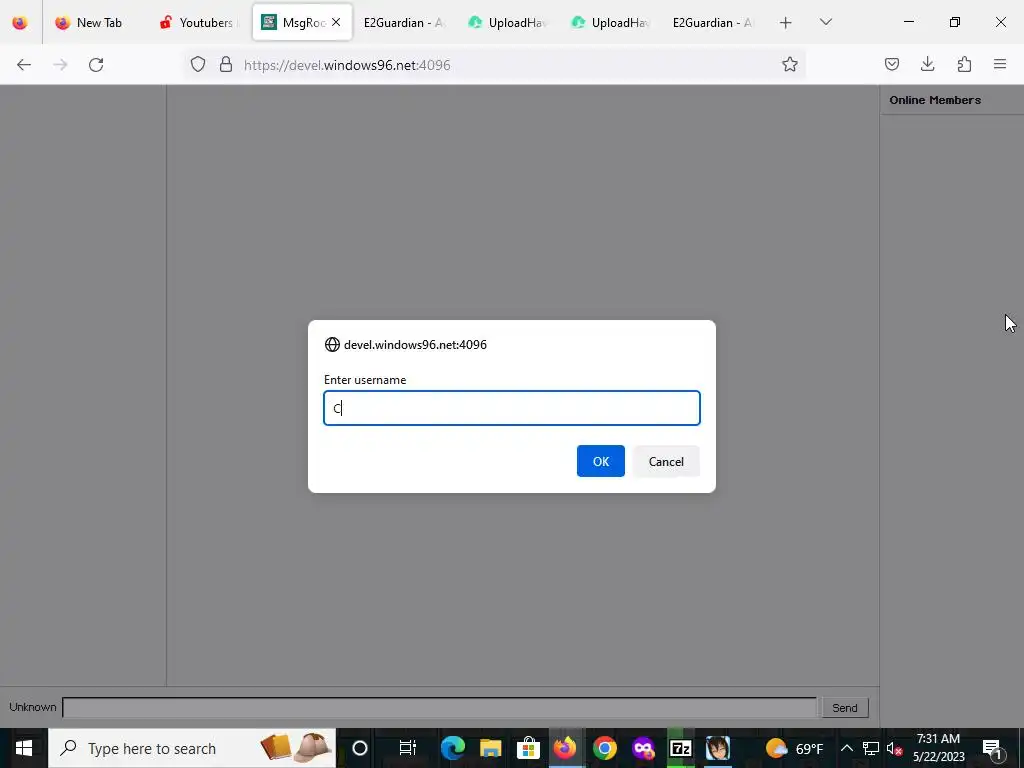
Task: Click the Firefox taskbar icon
Action: point(566,748)
